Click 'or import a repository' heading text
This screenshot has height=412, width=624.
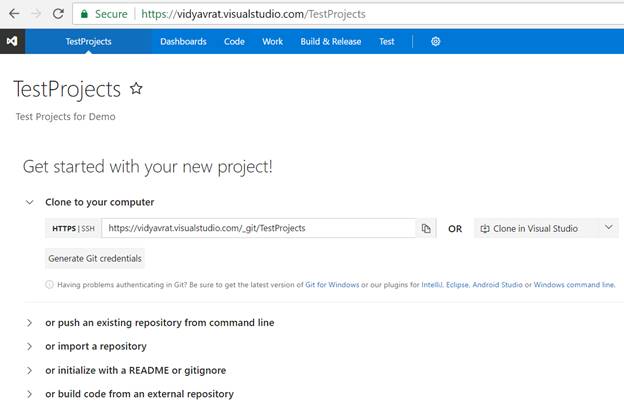click(x=96, y=346)
